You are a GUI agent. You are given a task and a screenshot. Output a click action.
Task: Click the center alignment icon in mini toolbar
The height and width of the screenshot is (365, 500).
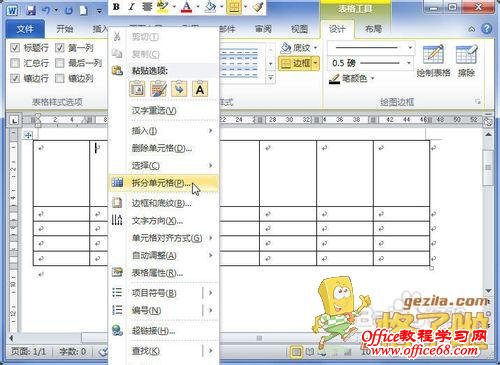click(x=147, y=7)
